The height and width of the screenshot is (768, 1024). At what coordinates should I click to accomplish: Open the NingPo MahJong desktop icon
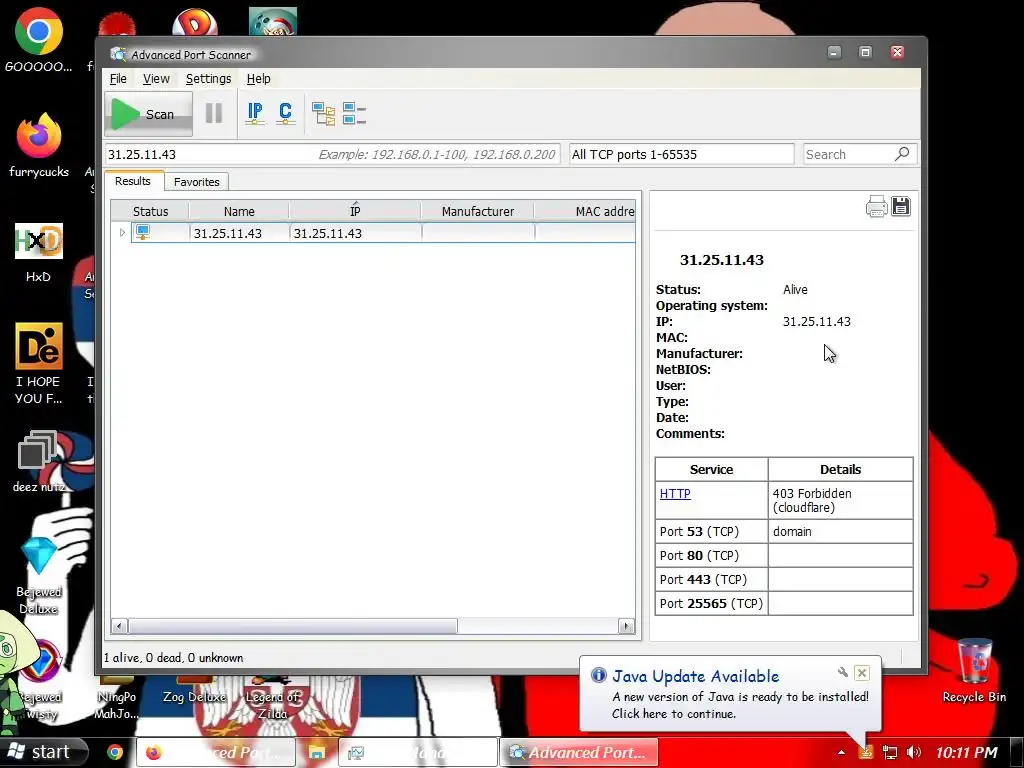[x=116, y=699]
